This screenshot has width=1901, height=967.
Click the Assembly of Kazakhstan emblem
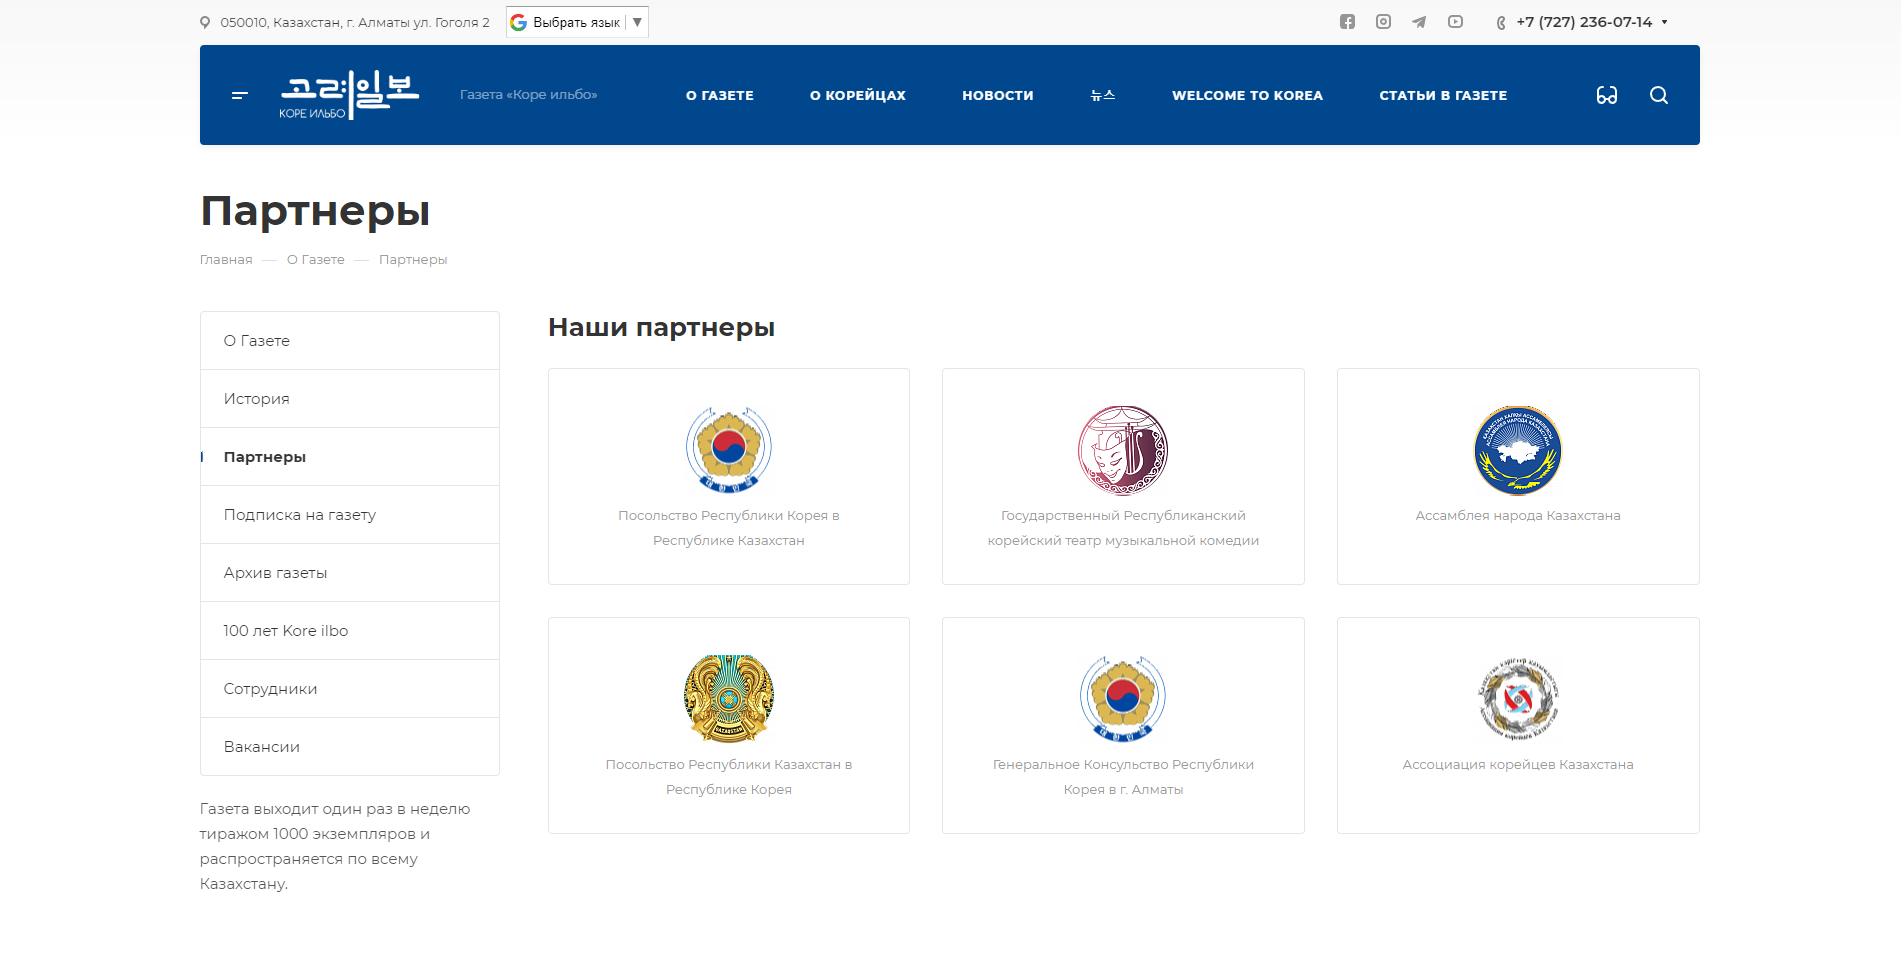click(x=1518, y=450)
